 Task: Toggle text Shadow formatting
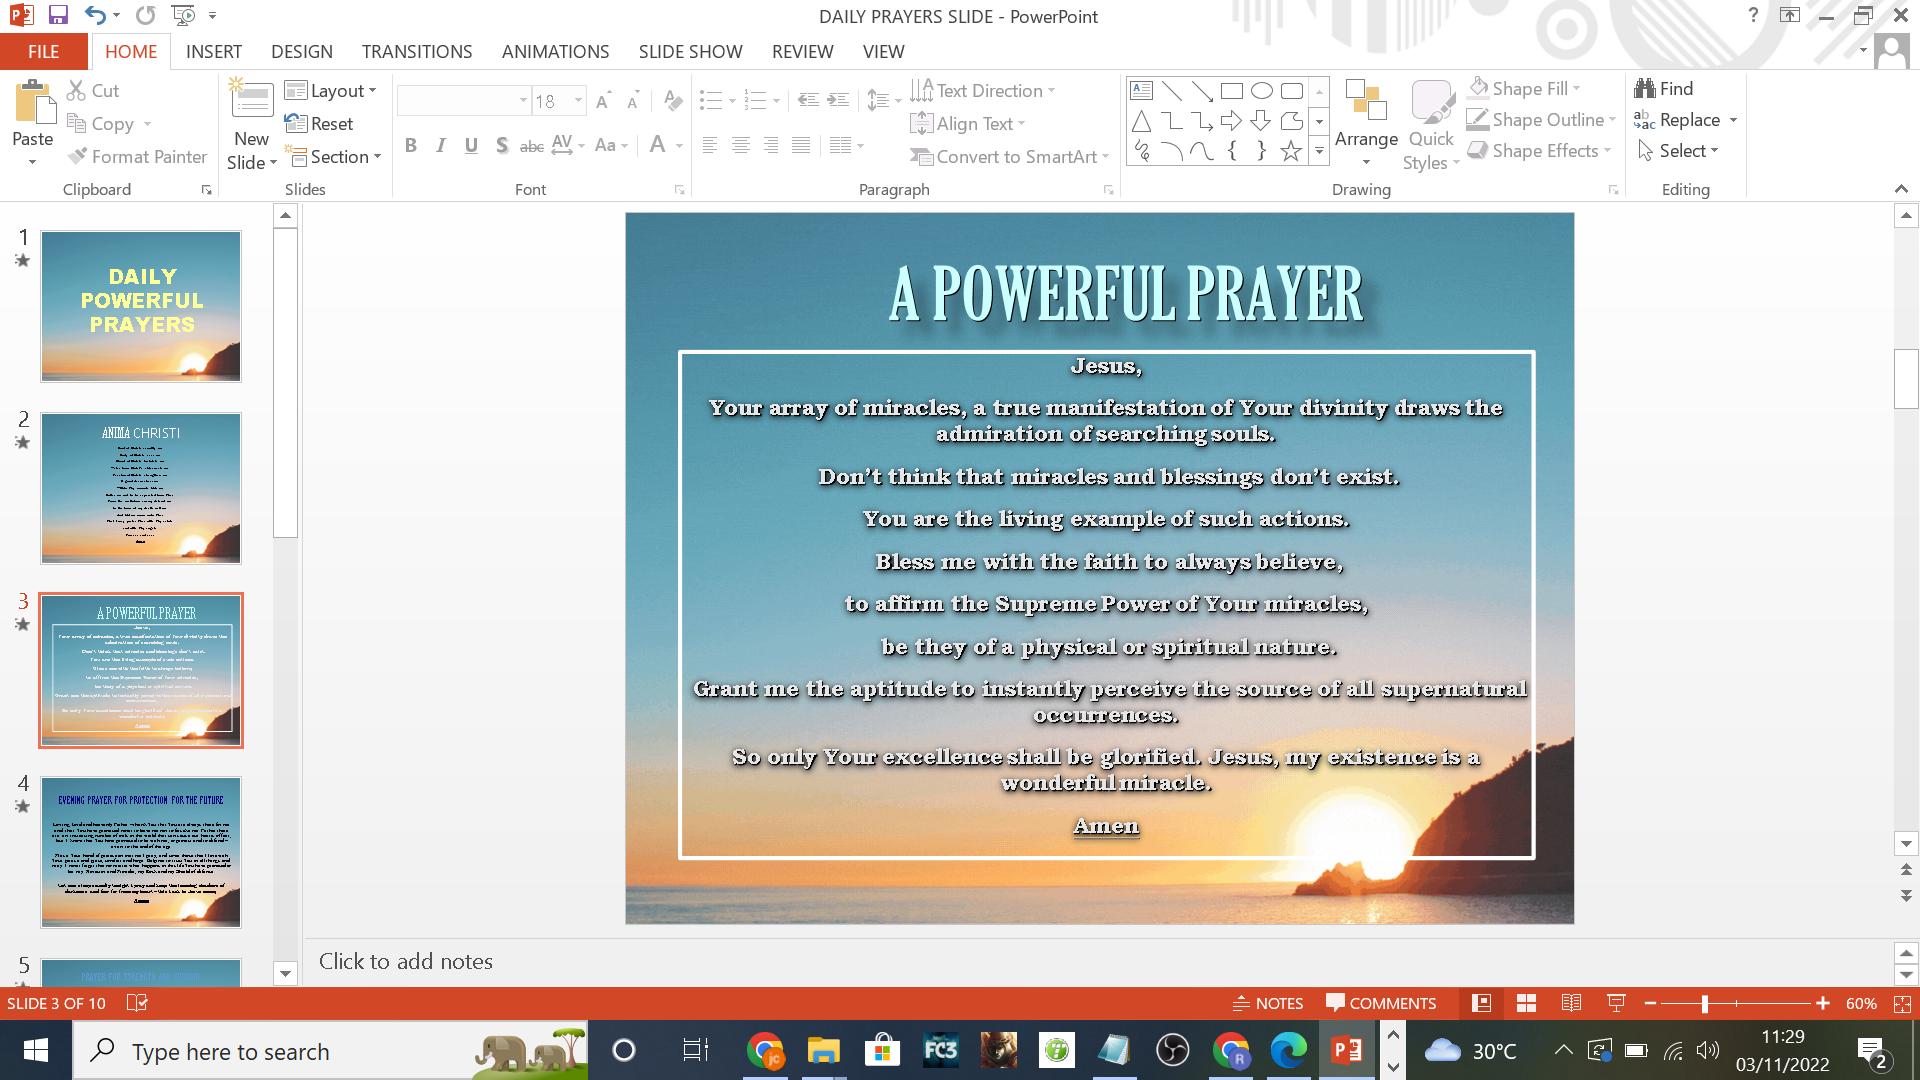[x=501, y=146]
